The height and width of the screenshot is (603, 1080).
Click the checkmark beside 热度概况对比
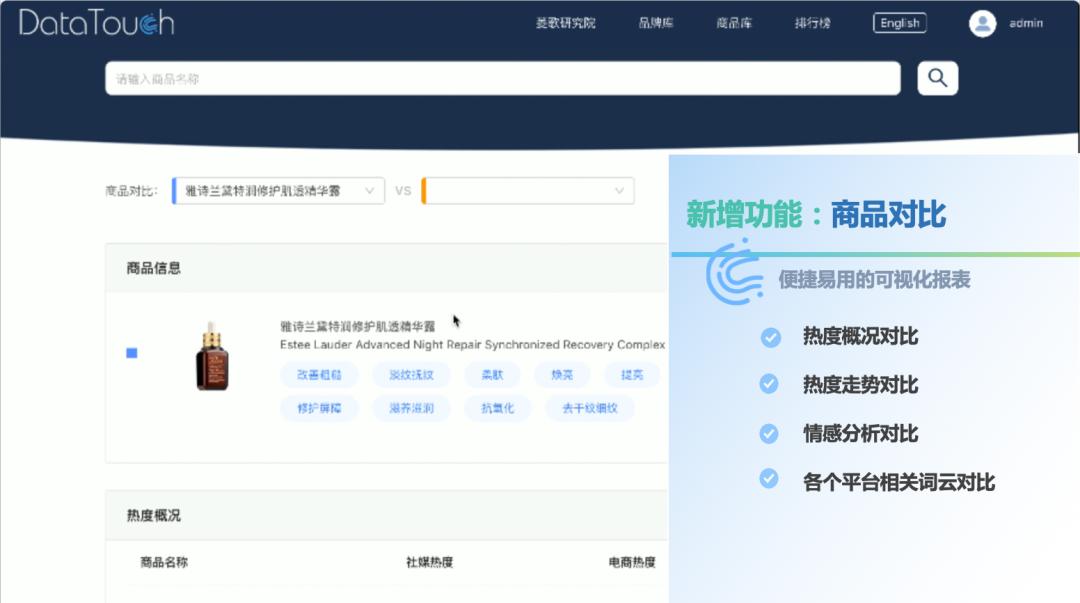pyautogui.click(x=769, y=338)
